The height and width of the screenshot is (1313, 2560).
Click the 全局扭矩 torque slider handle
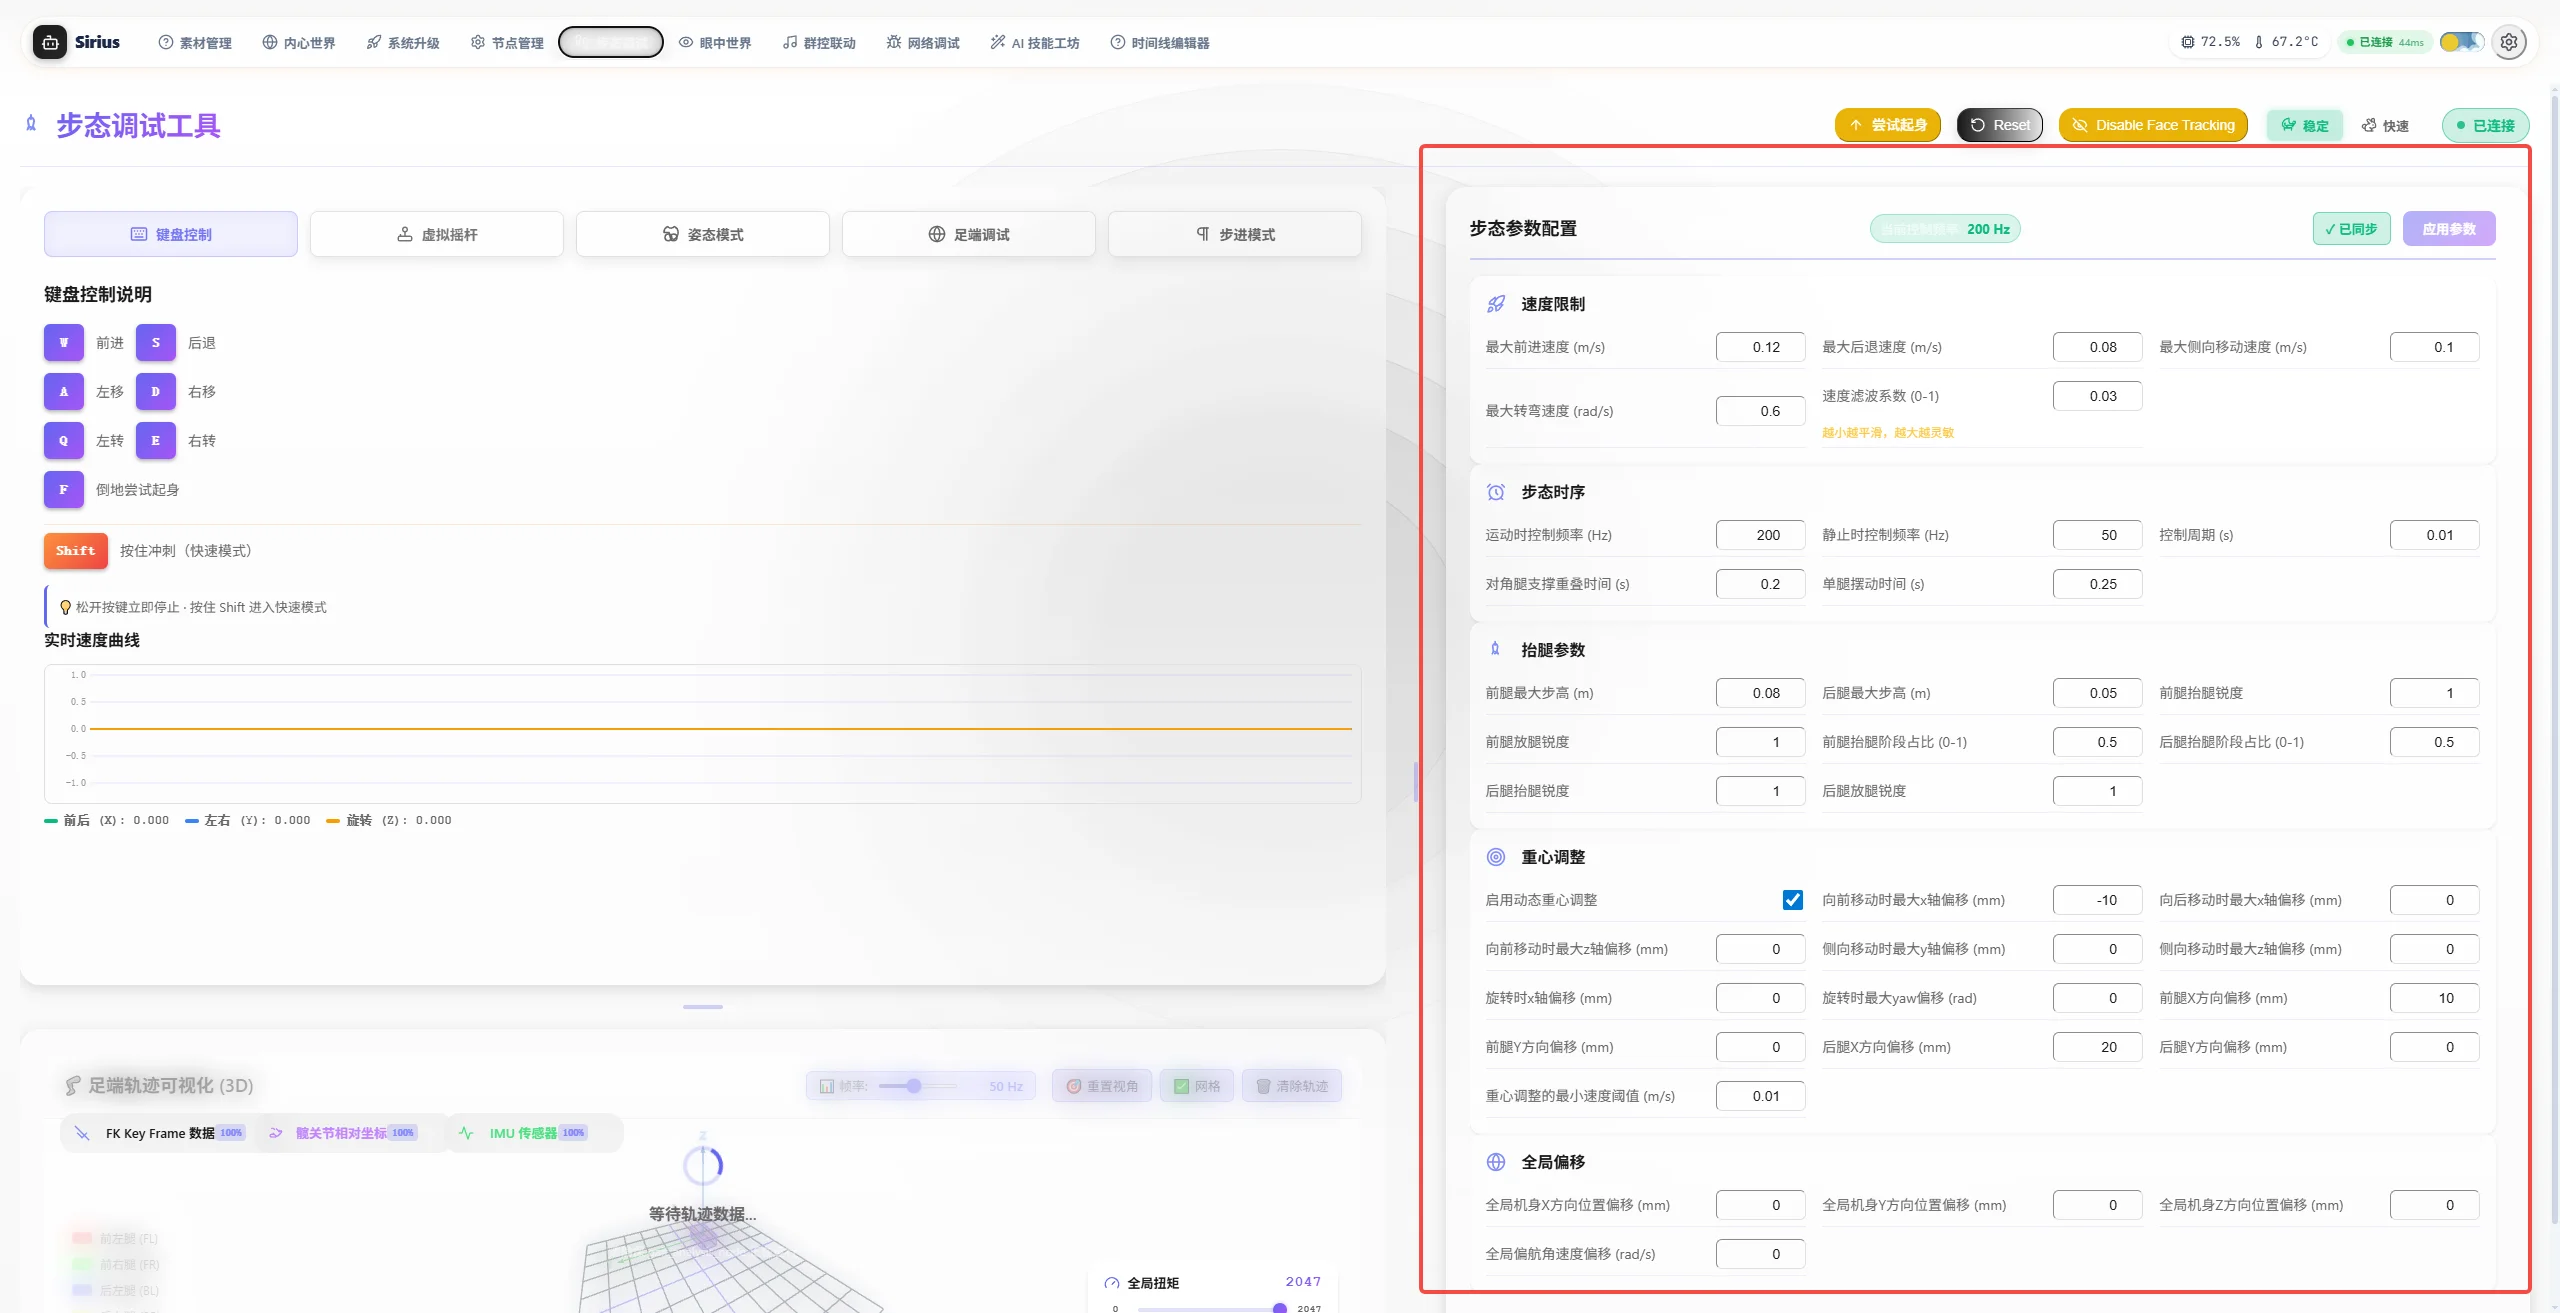point(1280,1308)
